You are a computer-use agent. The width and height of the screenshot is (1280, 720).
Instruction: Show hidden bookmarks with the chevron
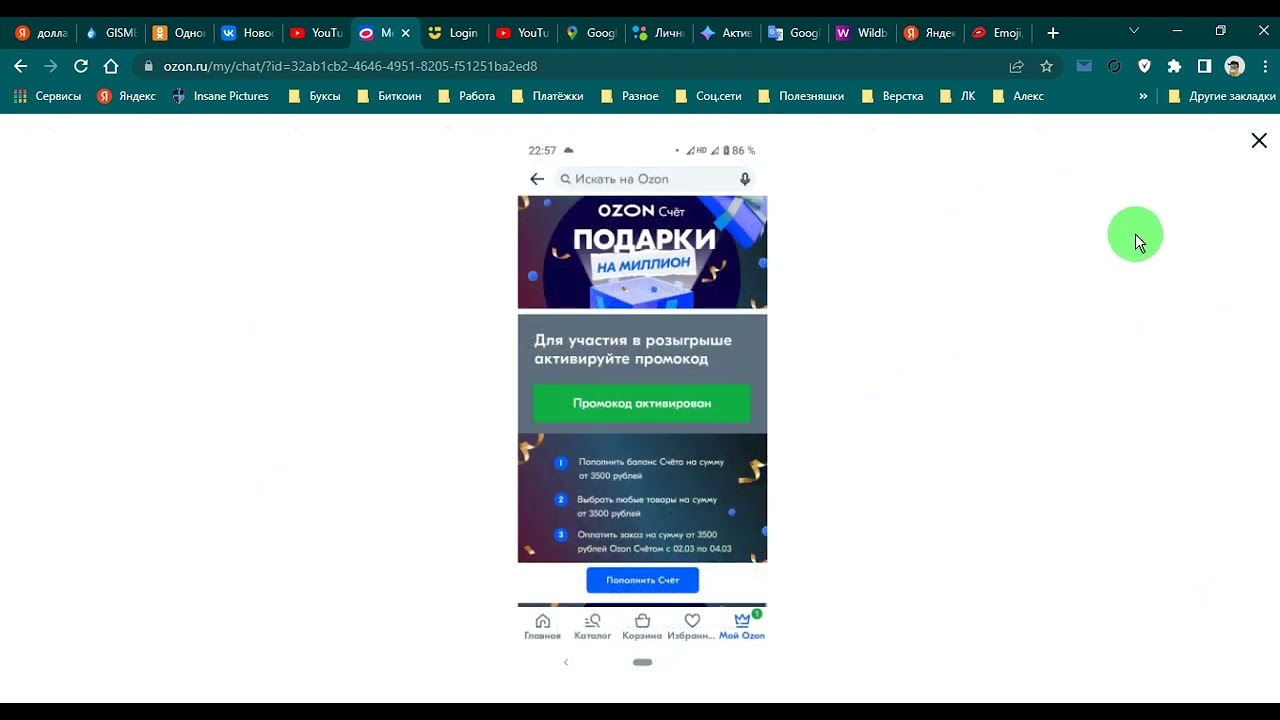click(x=1143, y=96)
